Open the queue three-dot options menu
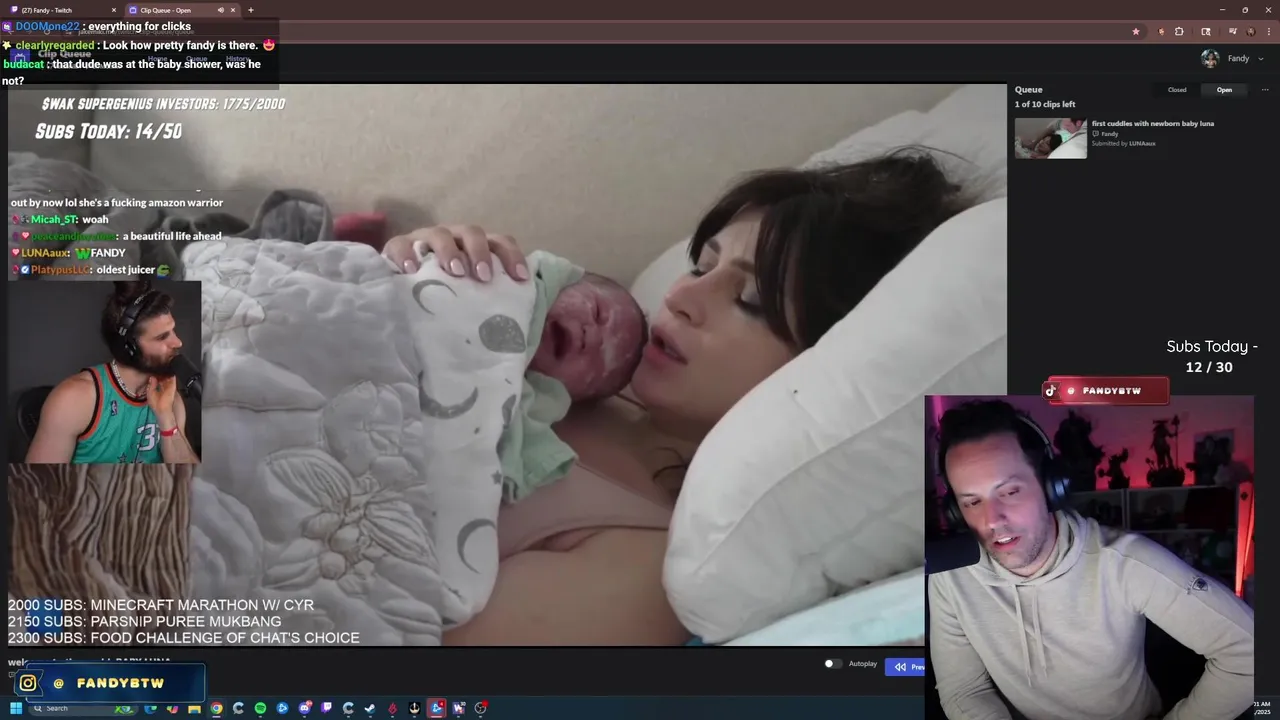 pyautogui.click(x=1265, y=90)
